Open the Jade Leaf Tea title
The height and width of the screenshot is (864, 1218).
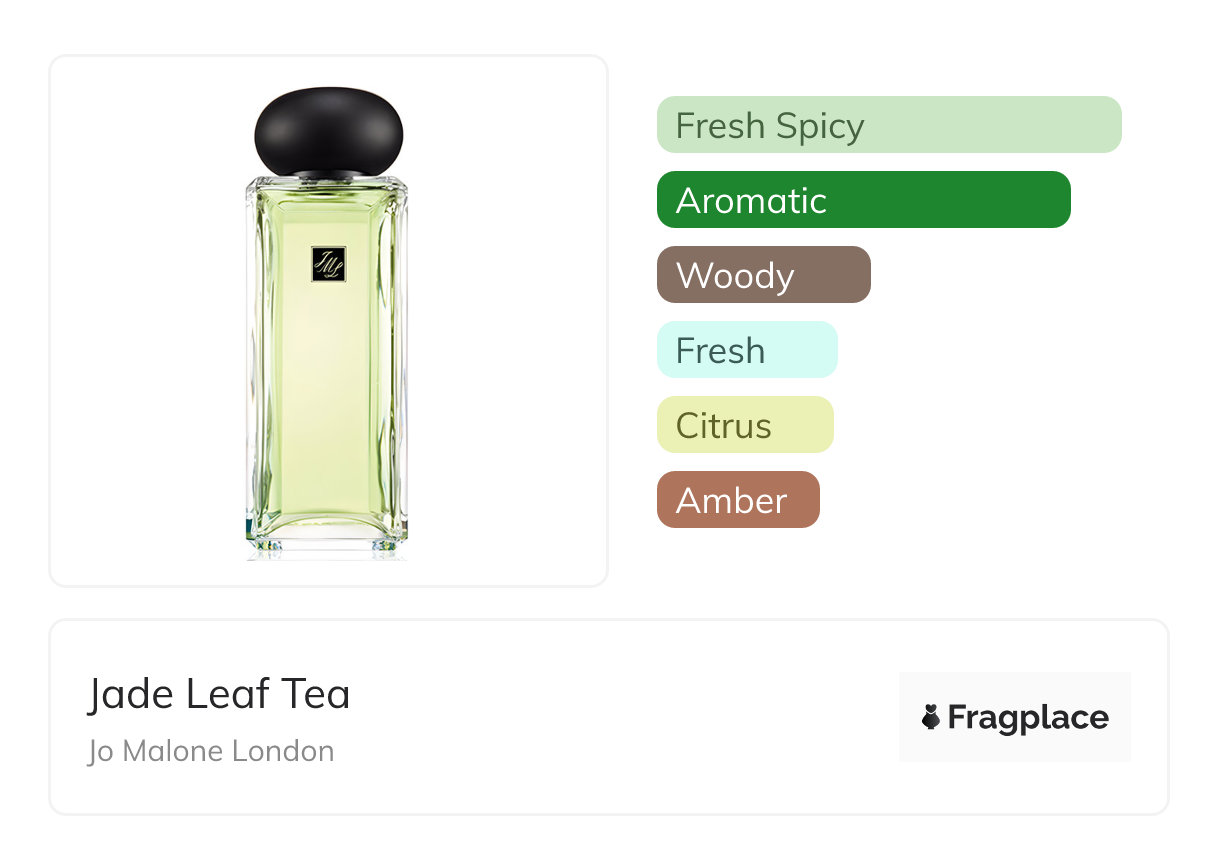219,694
